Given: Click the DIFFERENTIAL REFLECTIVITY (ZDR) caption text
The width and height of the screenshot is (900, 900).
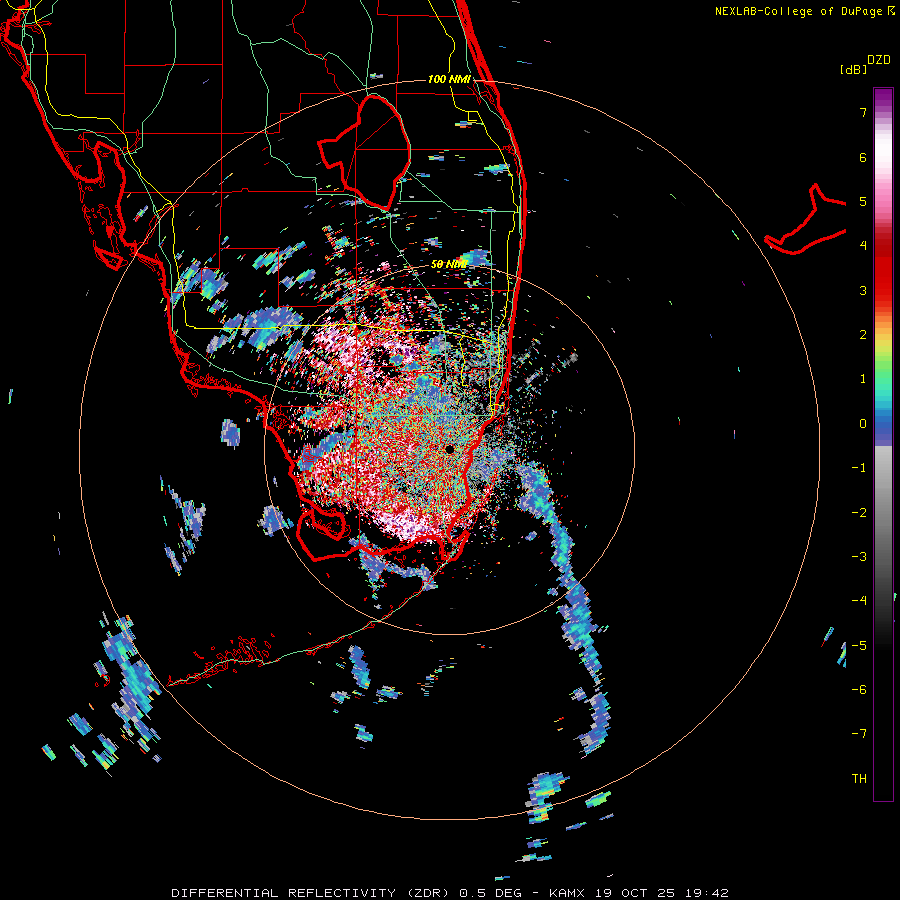Looking at the screenshot, I should [313, 893].
